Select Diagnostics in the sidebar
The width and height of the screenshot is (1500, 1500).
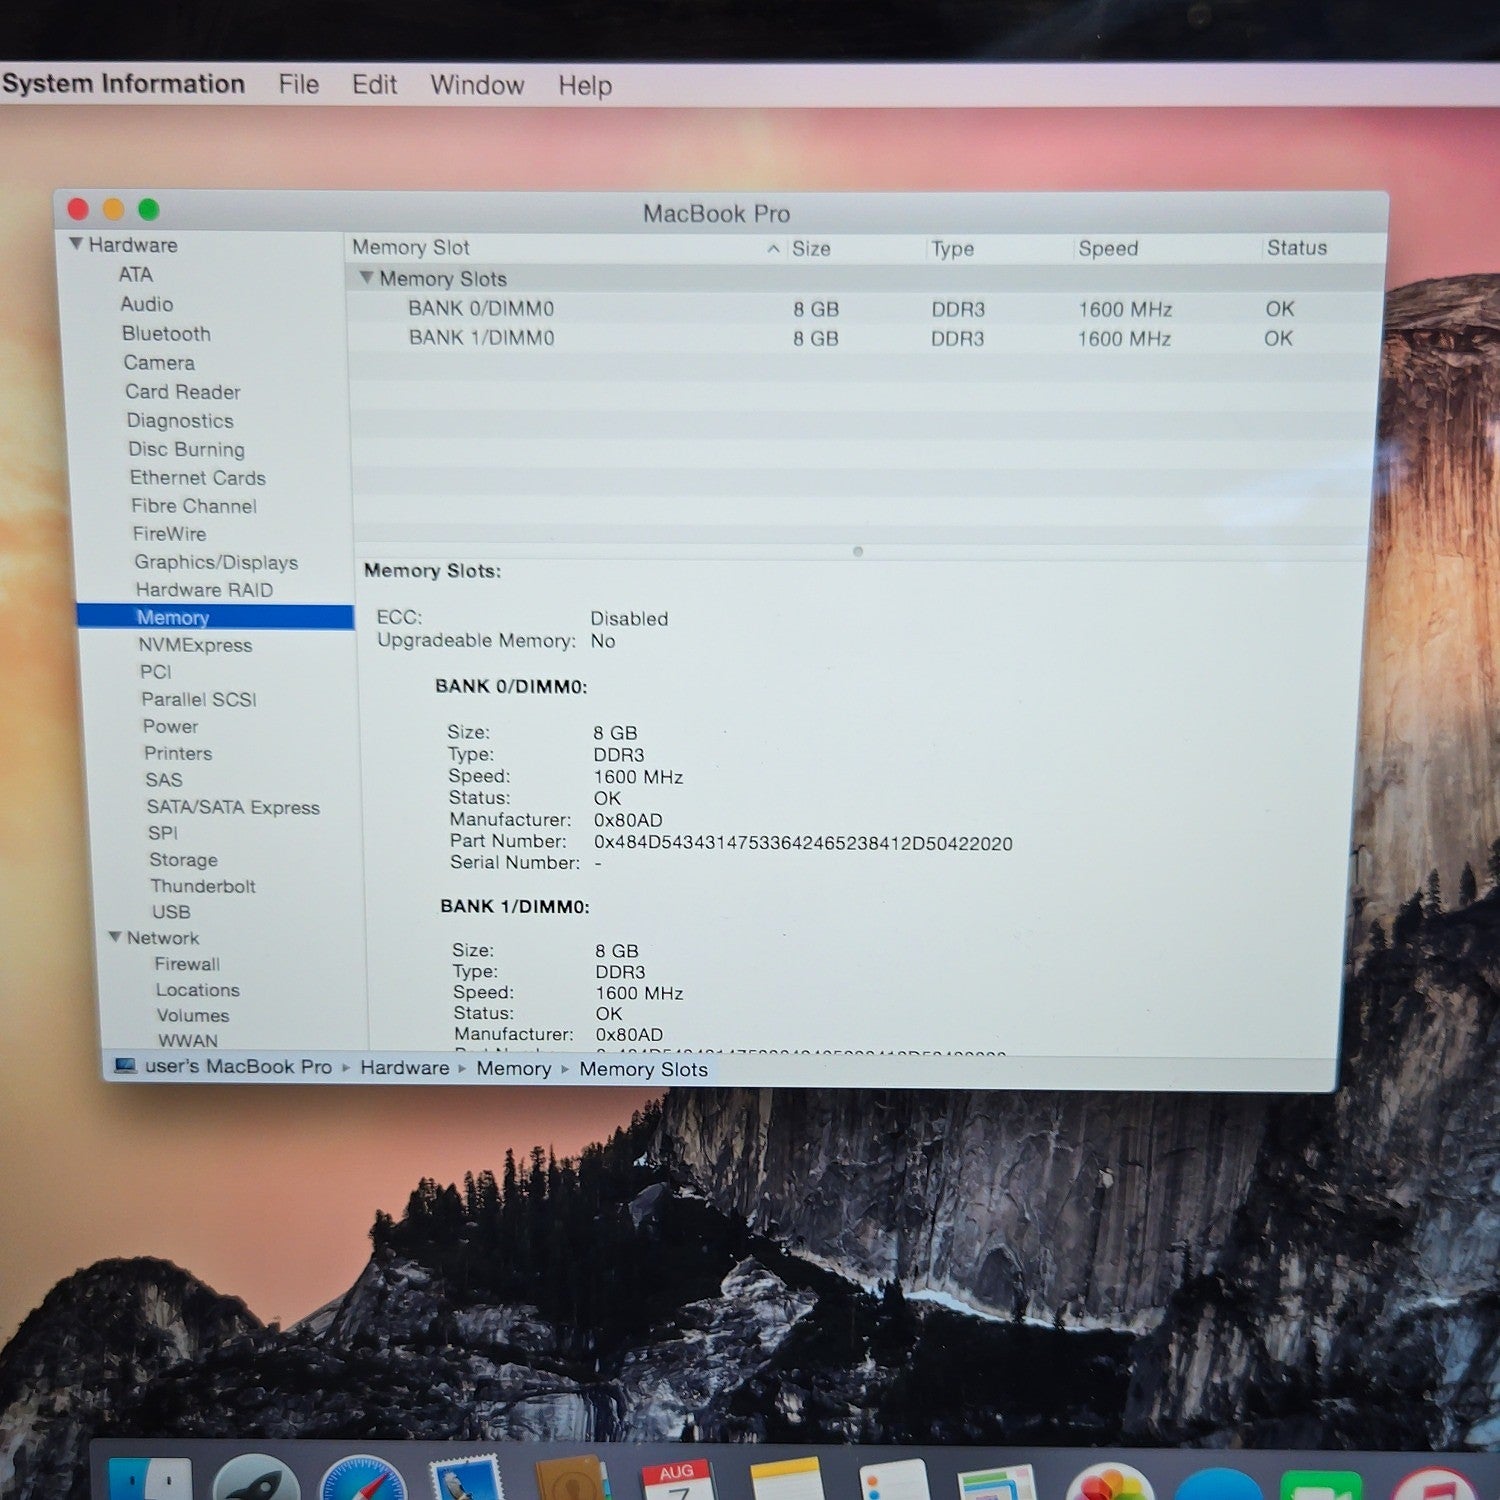pyautogui.click(x=180, y=421)
